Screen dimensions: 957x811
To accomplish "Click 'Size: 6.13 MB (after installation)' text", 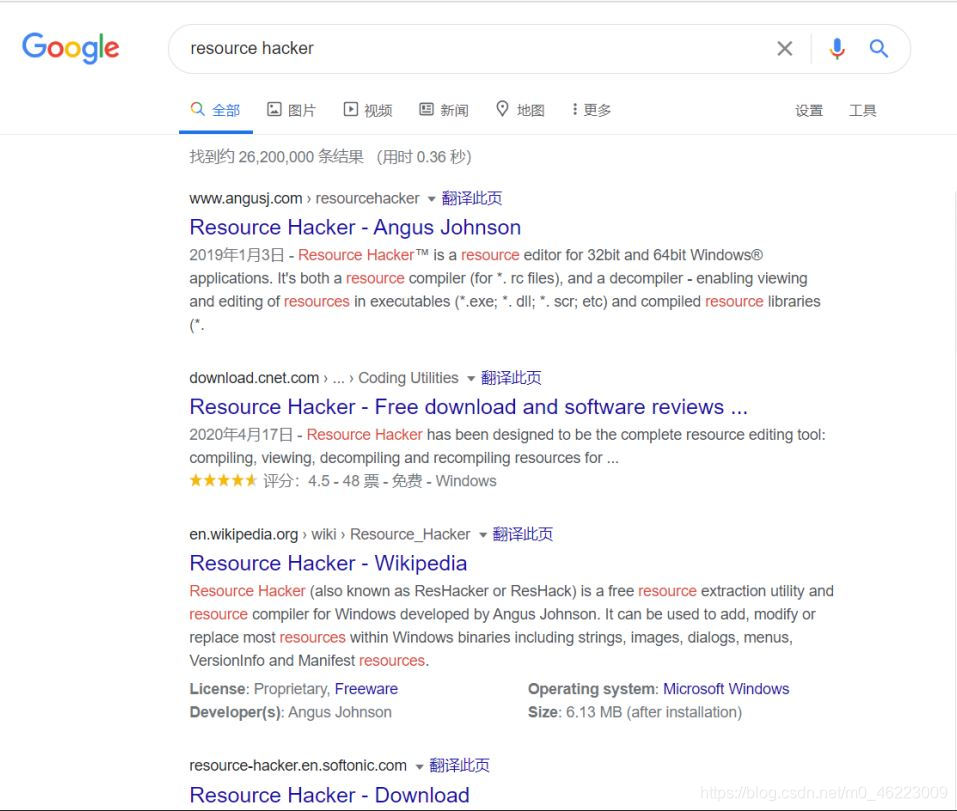I will pos(635,712).
